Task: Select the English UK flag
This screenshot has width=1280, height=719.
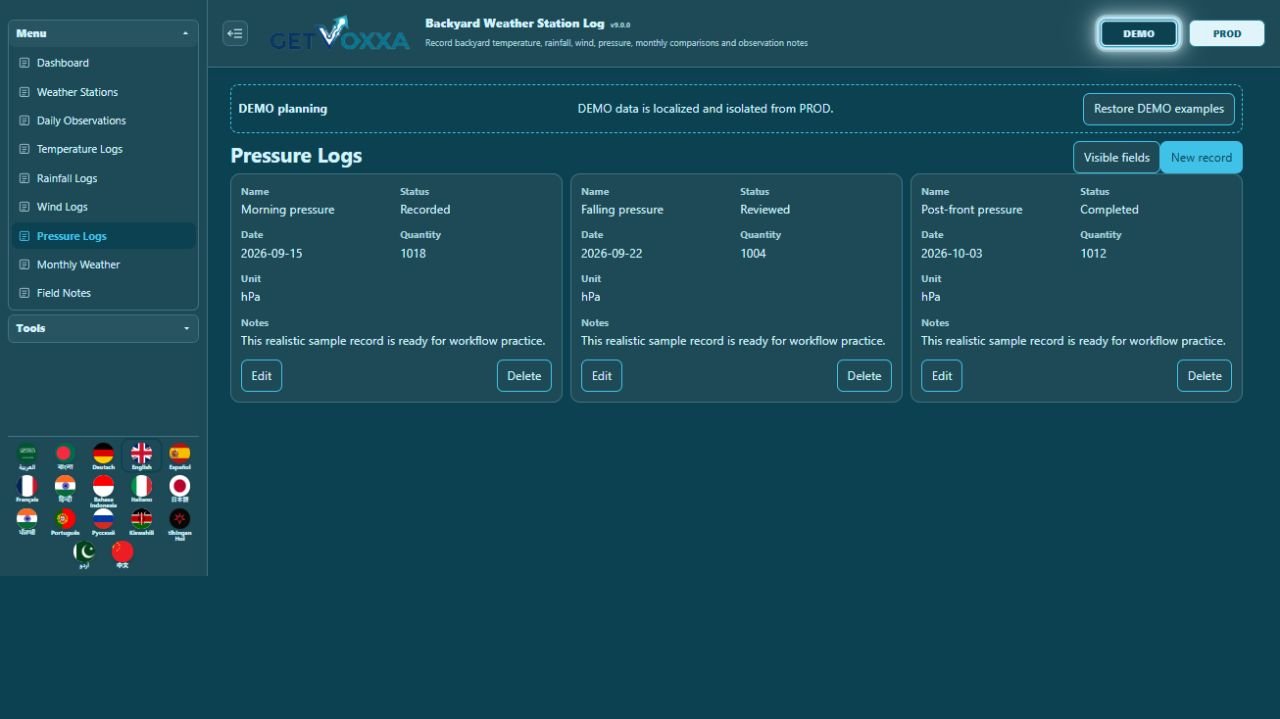Action: 141,457
